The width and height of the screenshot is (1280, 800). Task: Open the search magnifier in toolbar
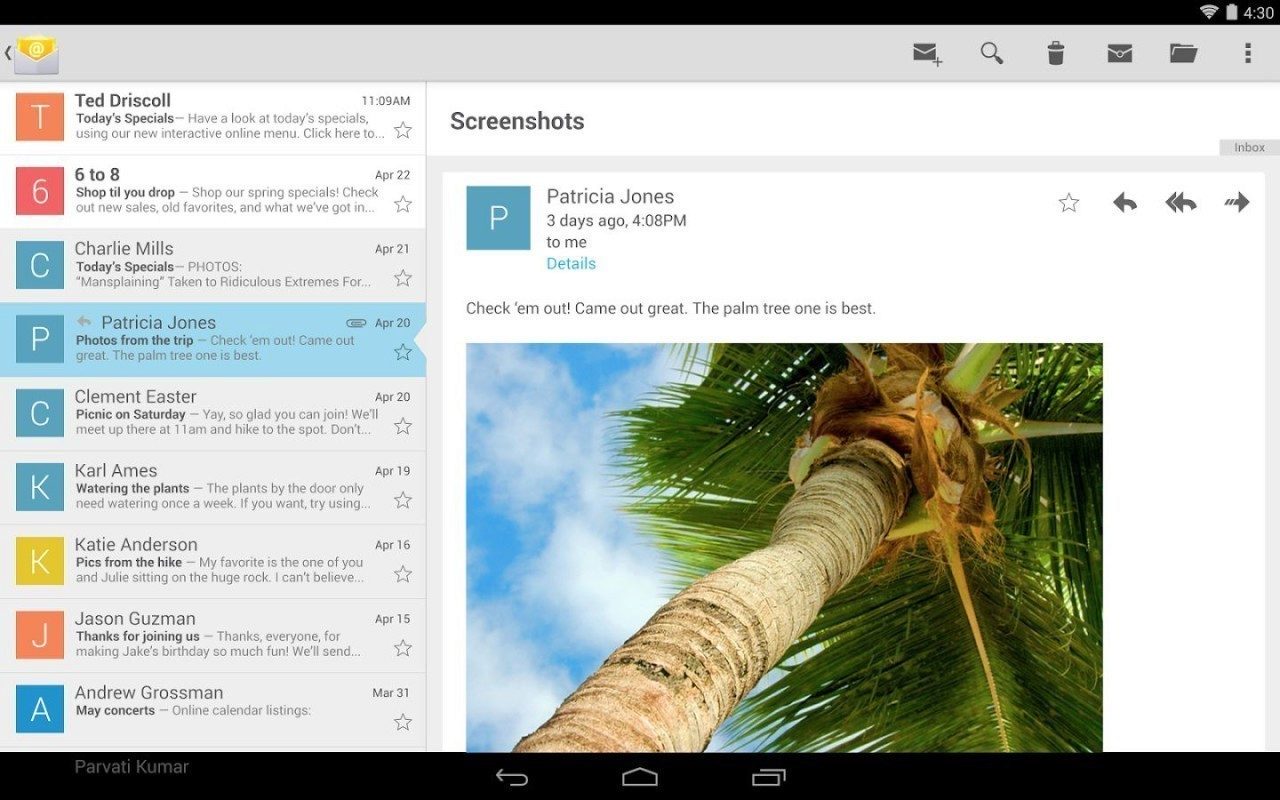tap(991, 53)
